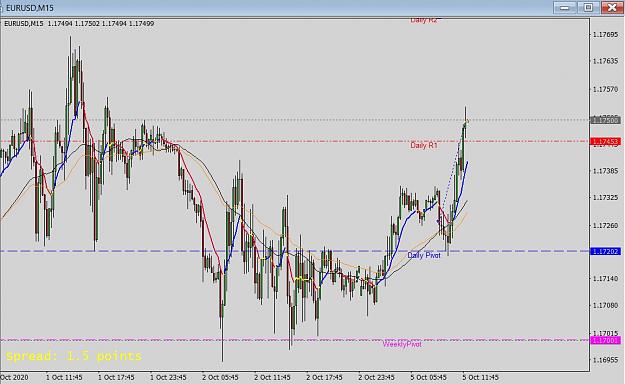625x384 pixels.
Task: Click the Daily R2 label at top
Action: tap(424, 20)
